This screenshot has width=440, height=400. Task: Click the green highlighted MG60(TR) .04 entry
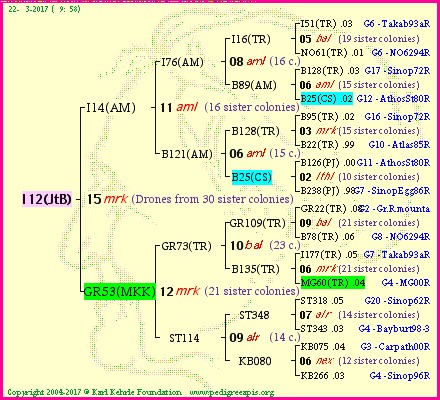click(333, 283)
